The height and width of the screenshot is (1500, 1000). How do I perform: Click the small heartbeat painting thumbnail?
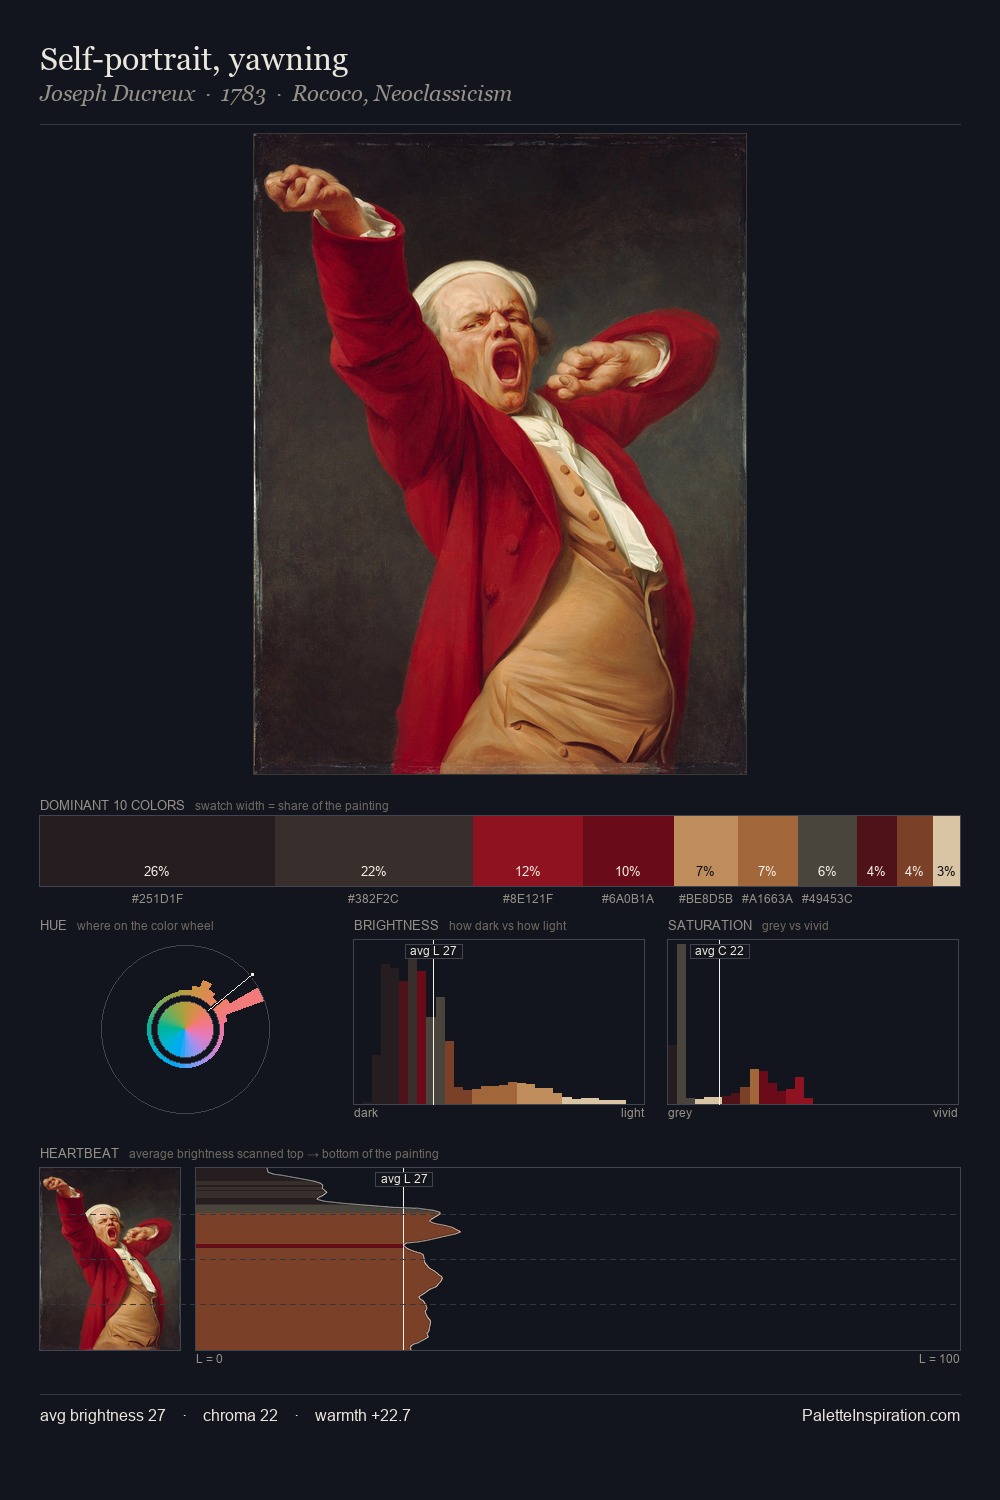110,1259
